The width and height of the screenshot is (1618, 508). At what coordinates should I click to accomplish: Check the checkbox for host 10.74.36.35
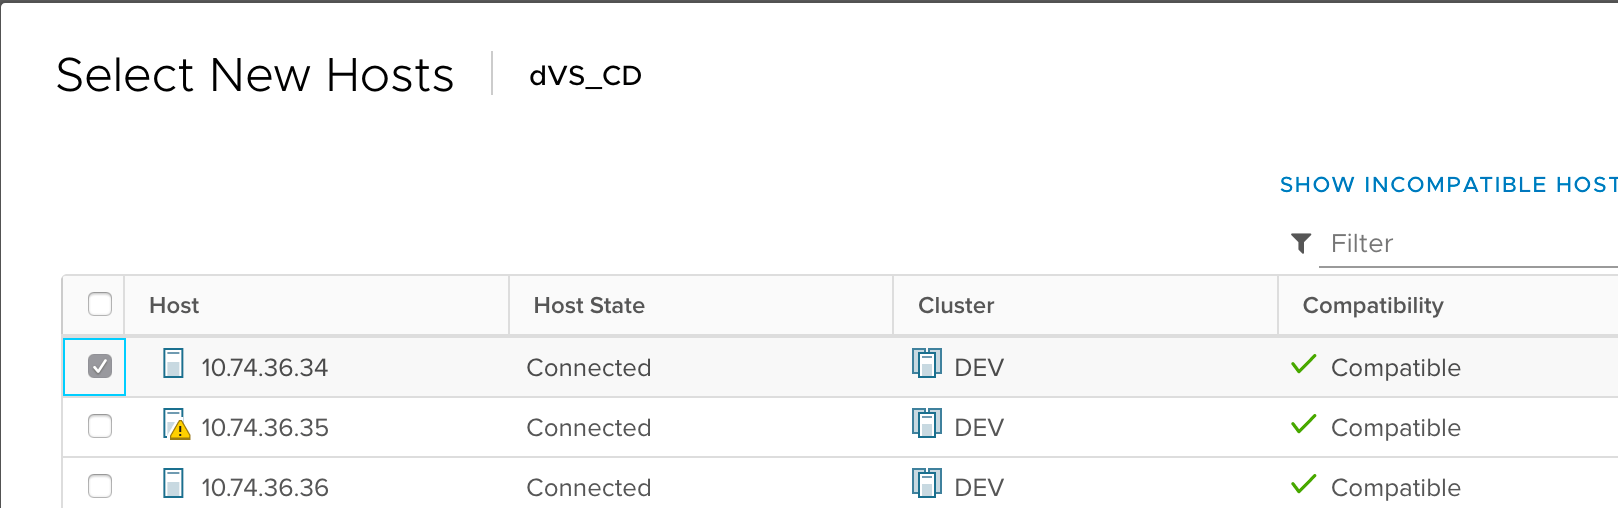(x=100, y=427)
